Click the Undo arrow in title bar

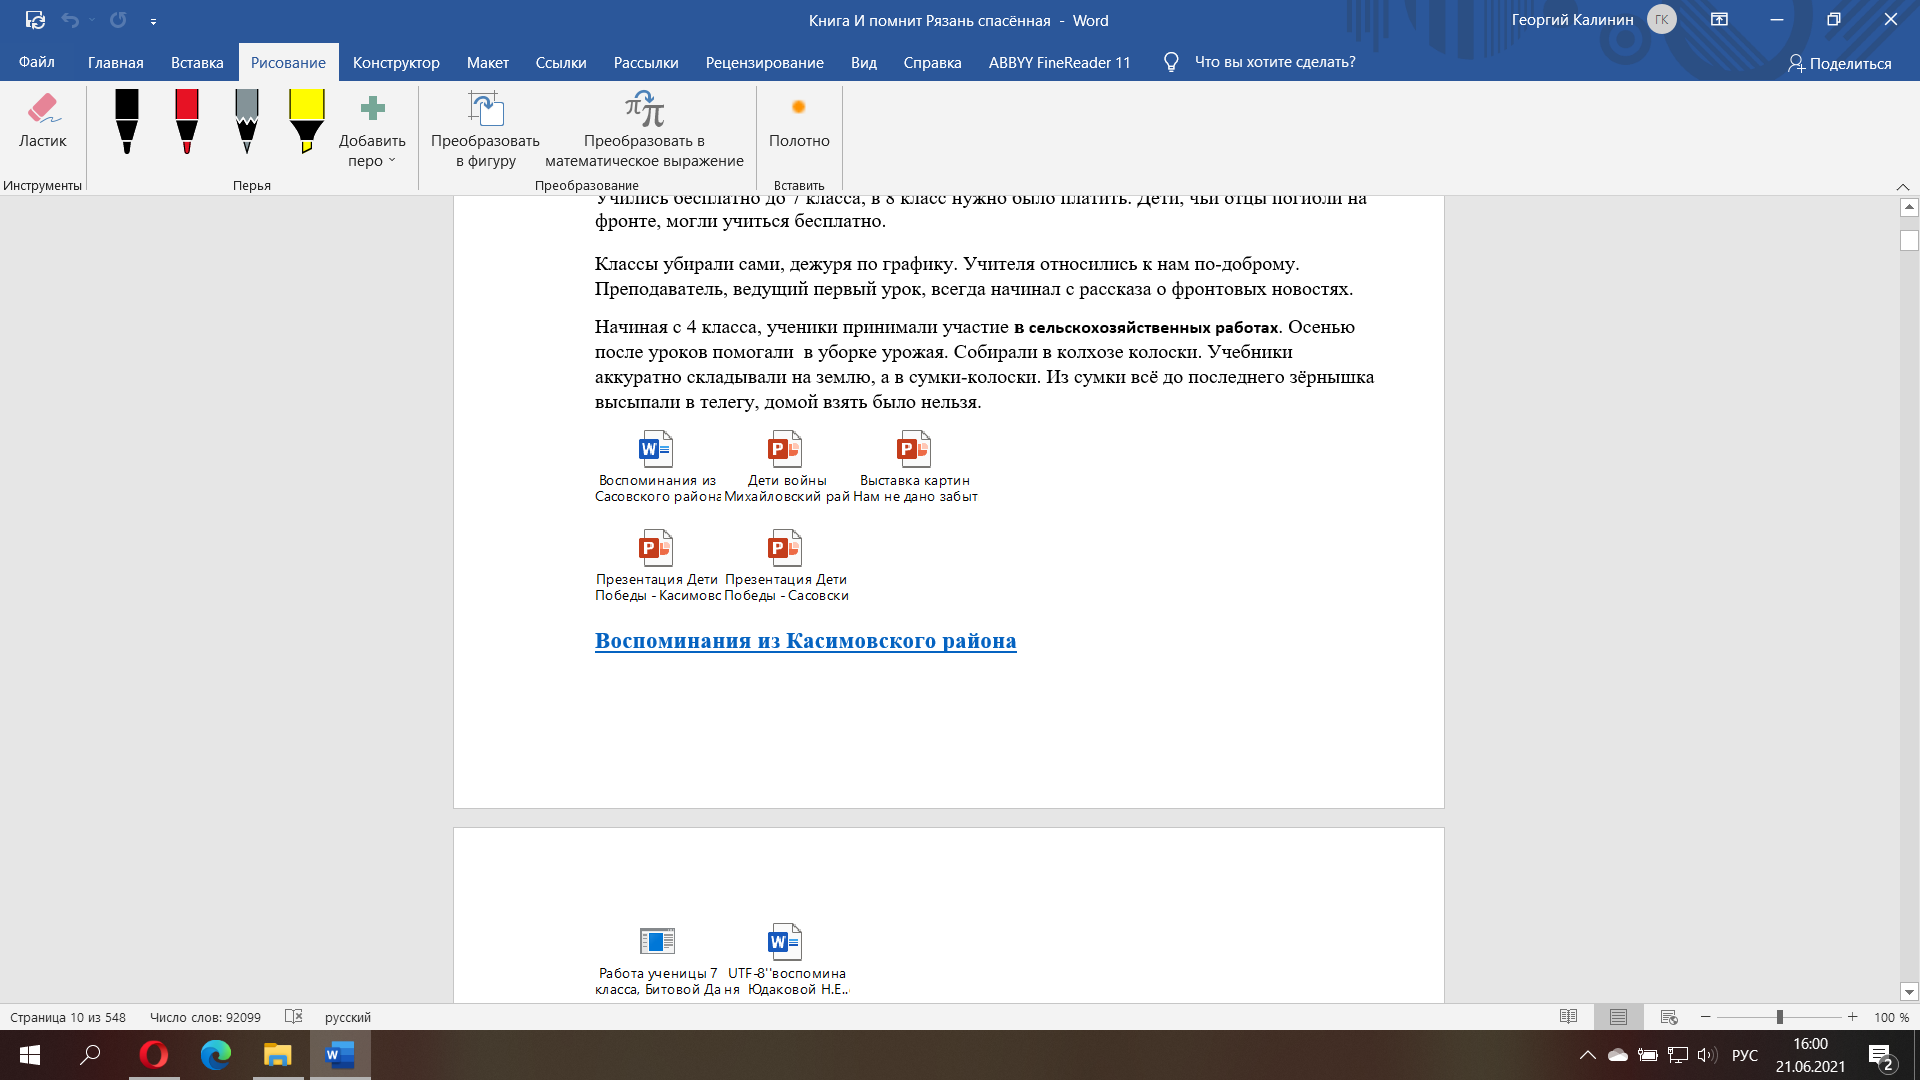70,20
